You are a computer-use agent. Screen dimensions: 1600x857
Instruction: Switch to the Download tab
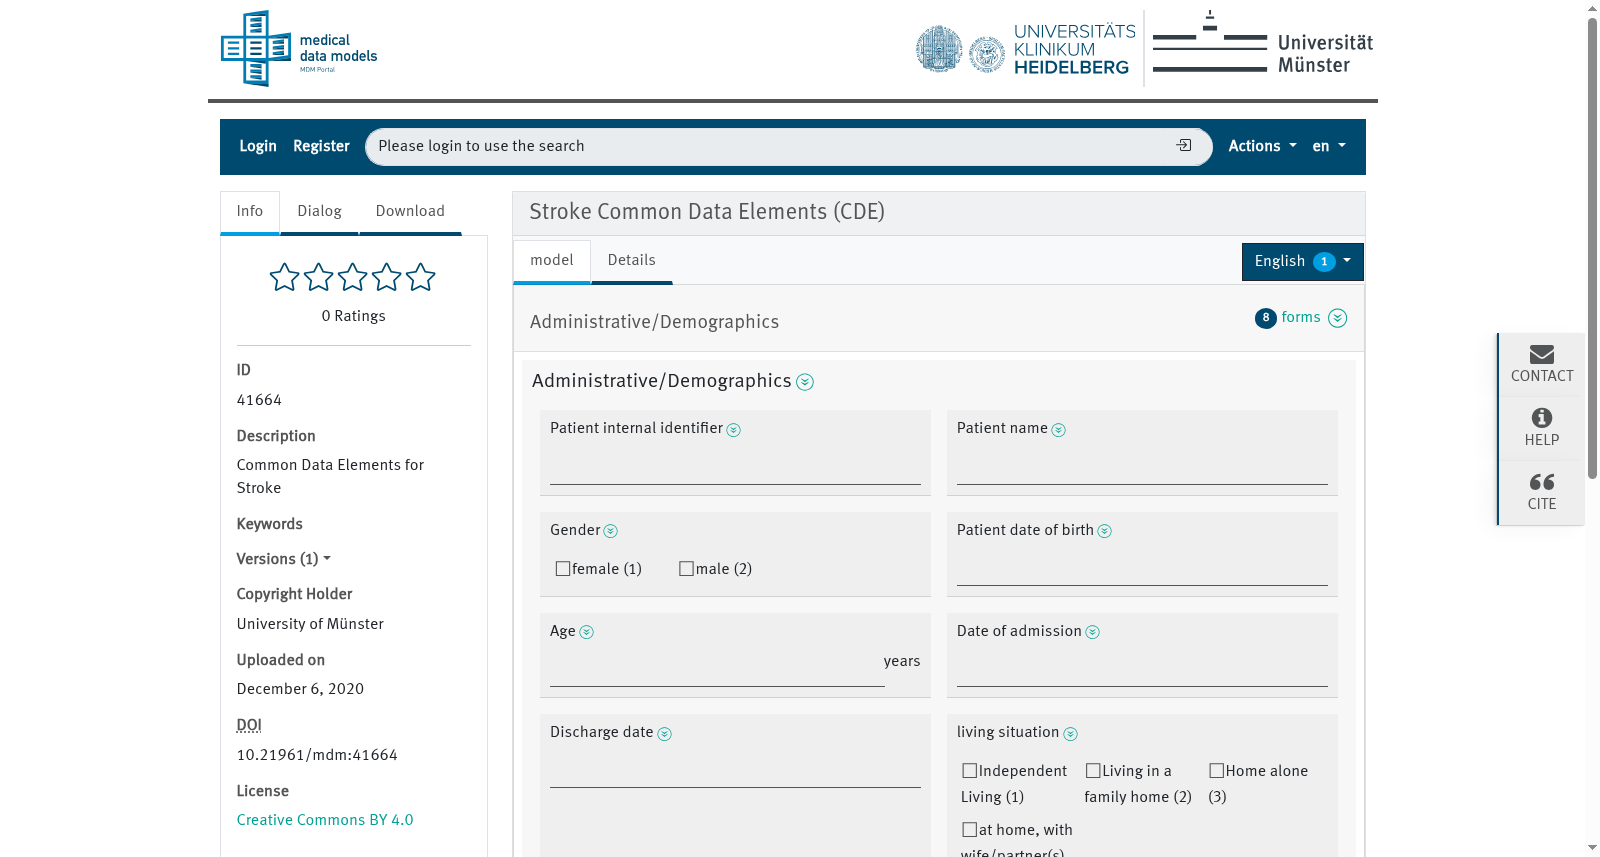410,212
